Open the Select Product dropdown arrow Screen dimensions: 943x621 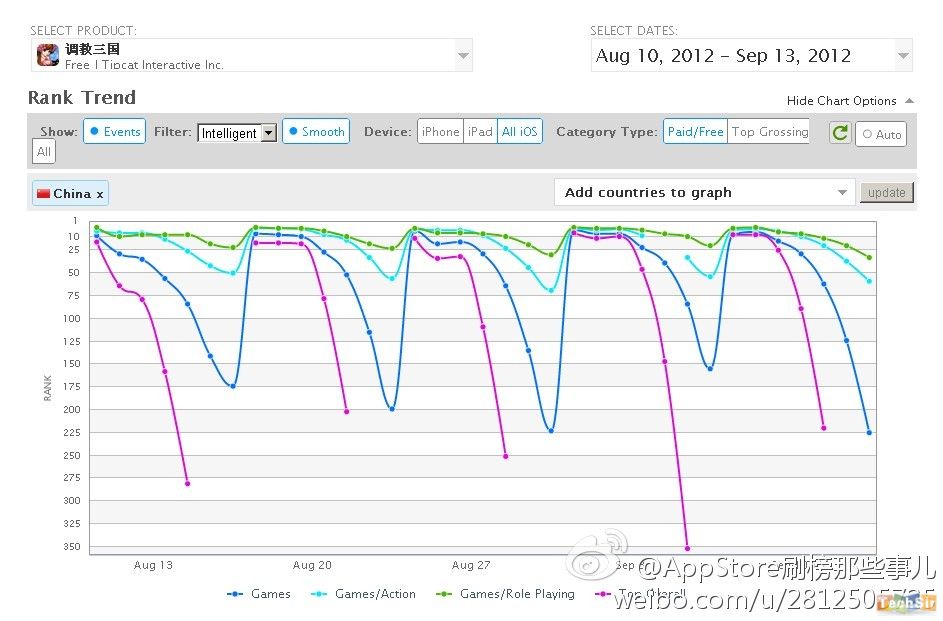tap(463, 55)
